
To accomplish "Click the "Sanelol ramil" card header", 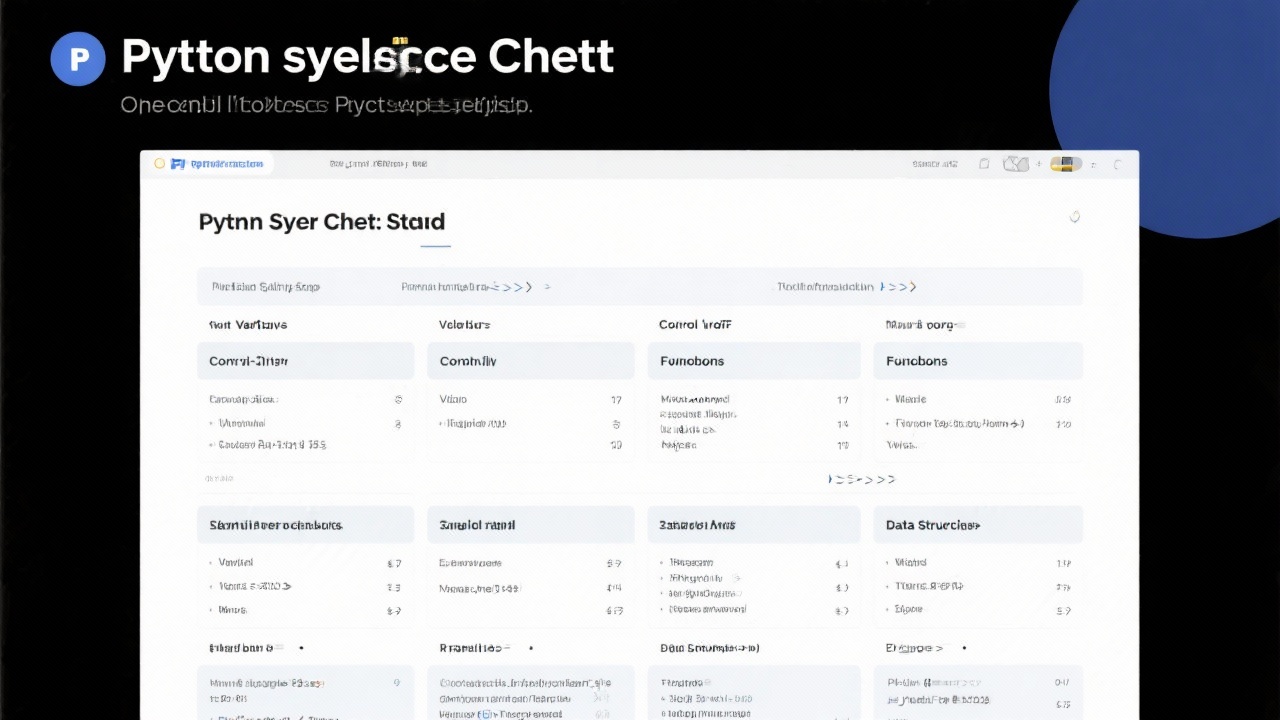I will 531,525.
